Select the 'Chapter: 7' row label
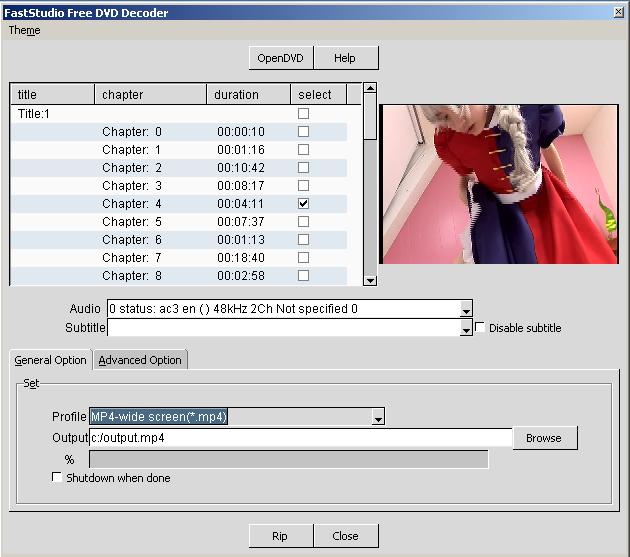Viewport: 630px width, 557px height. [x=132, y=258]
